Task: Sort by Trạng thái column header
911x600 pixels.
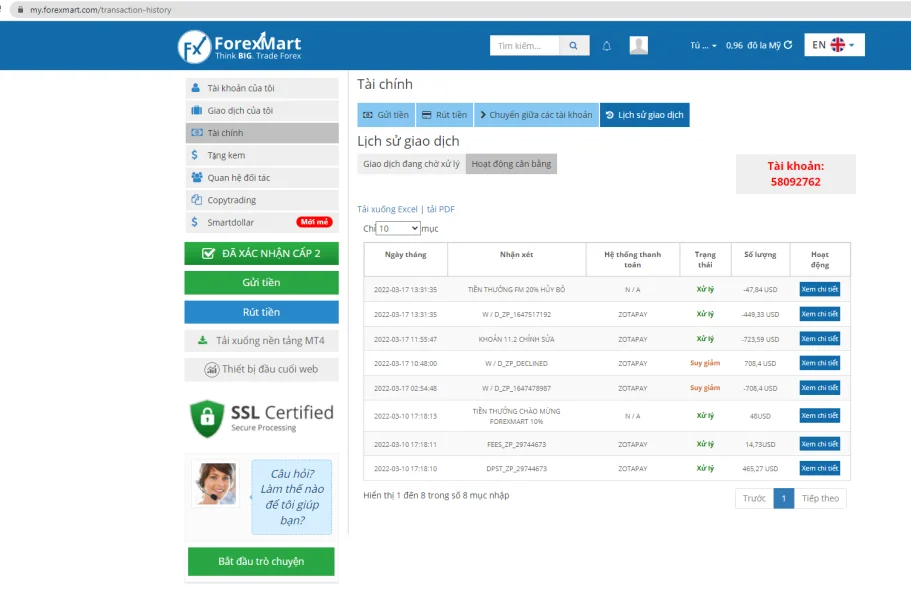Action: tap(705, 260)
